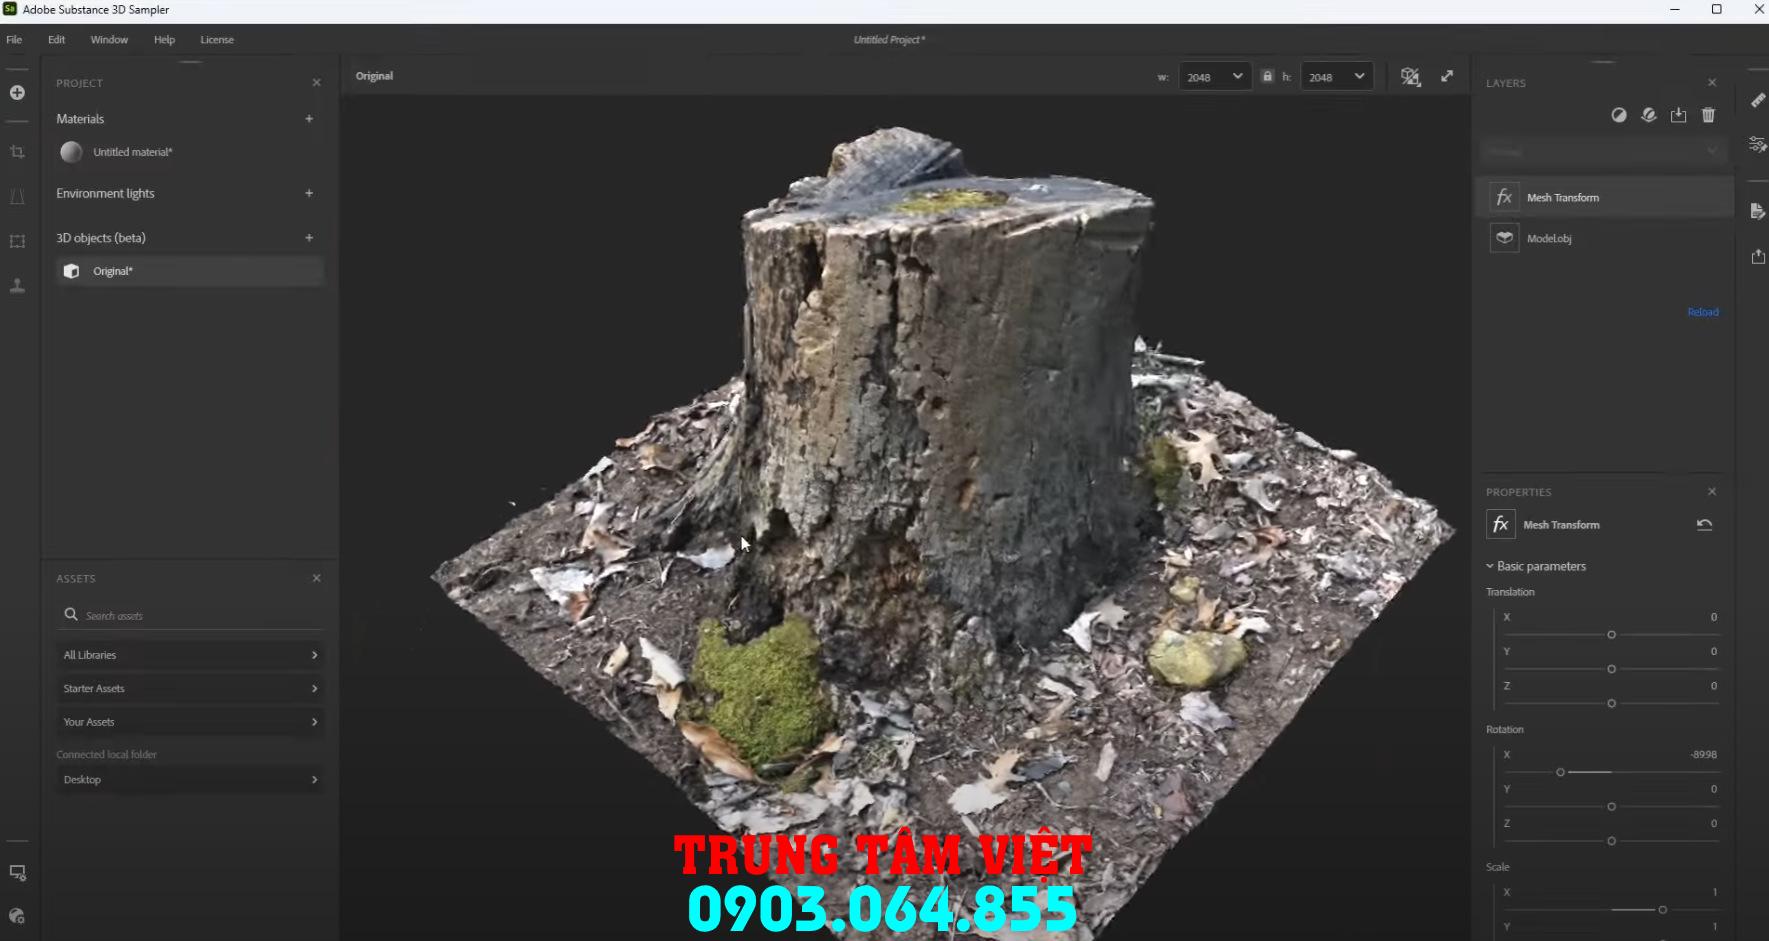Adjust the Translation X slider
The width and height of the screenshot is (1769, 941).
pyautogui.click(x=1611, y=635)
